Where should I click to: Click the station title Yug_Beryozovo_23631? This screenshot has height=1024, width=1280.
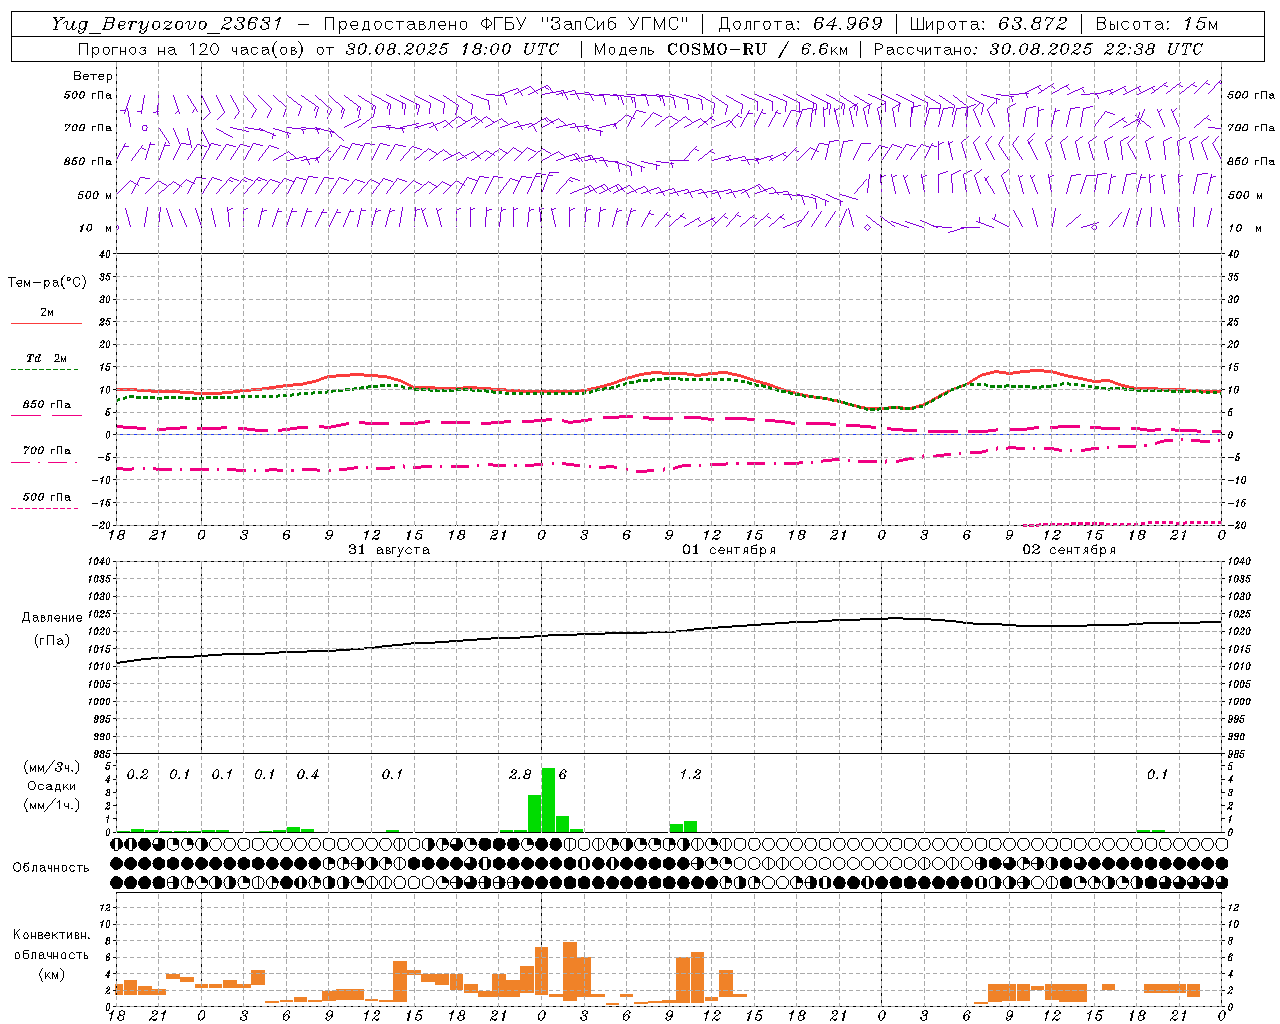[167, 24]
